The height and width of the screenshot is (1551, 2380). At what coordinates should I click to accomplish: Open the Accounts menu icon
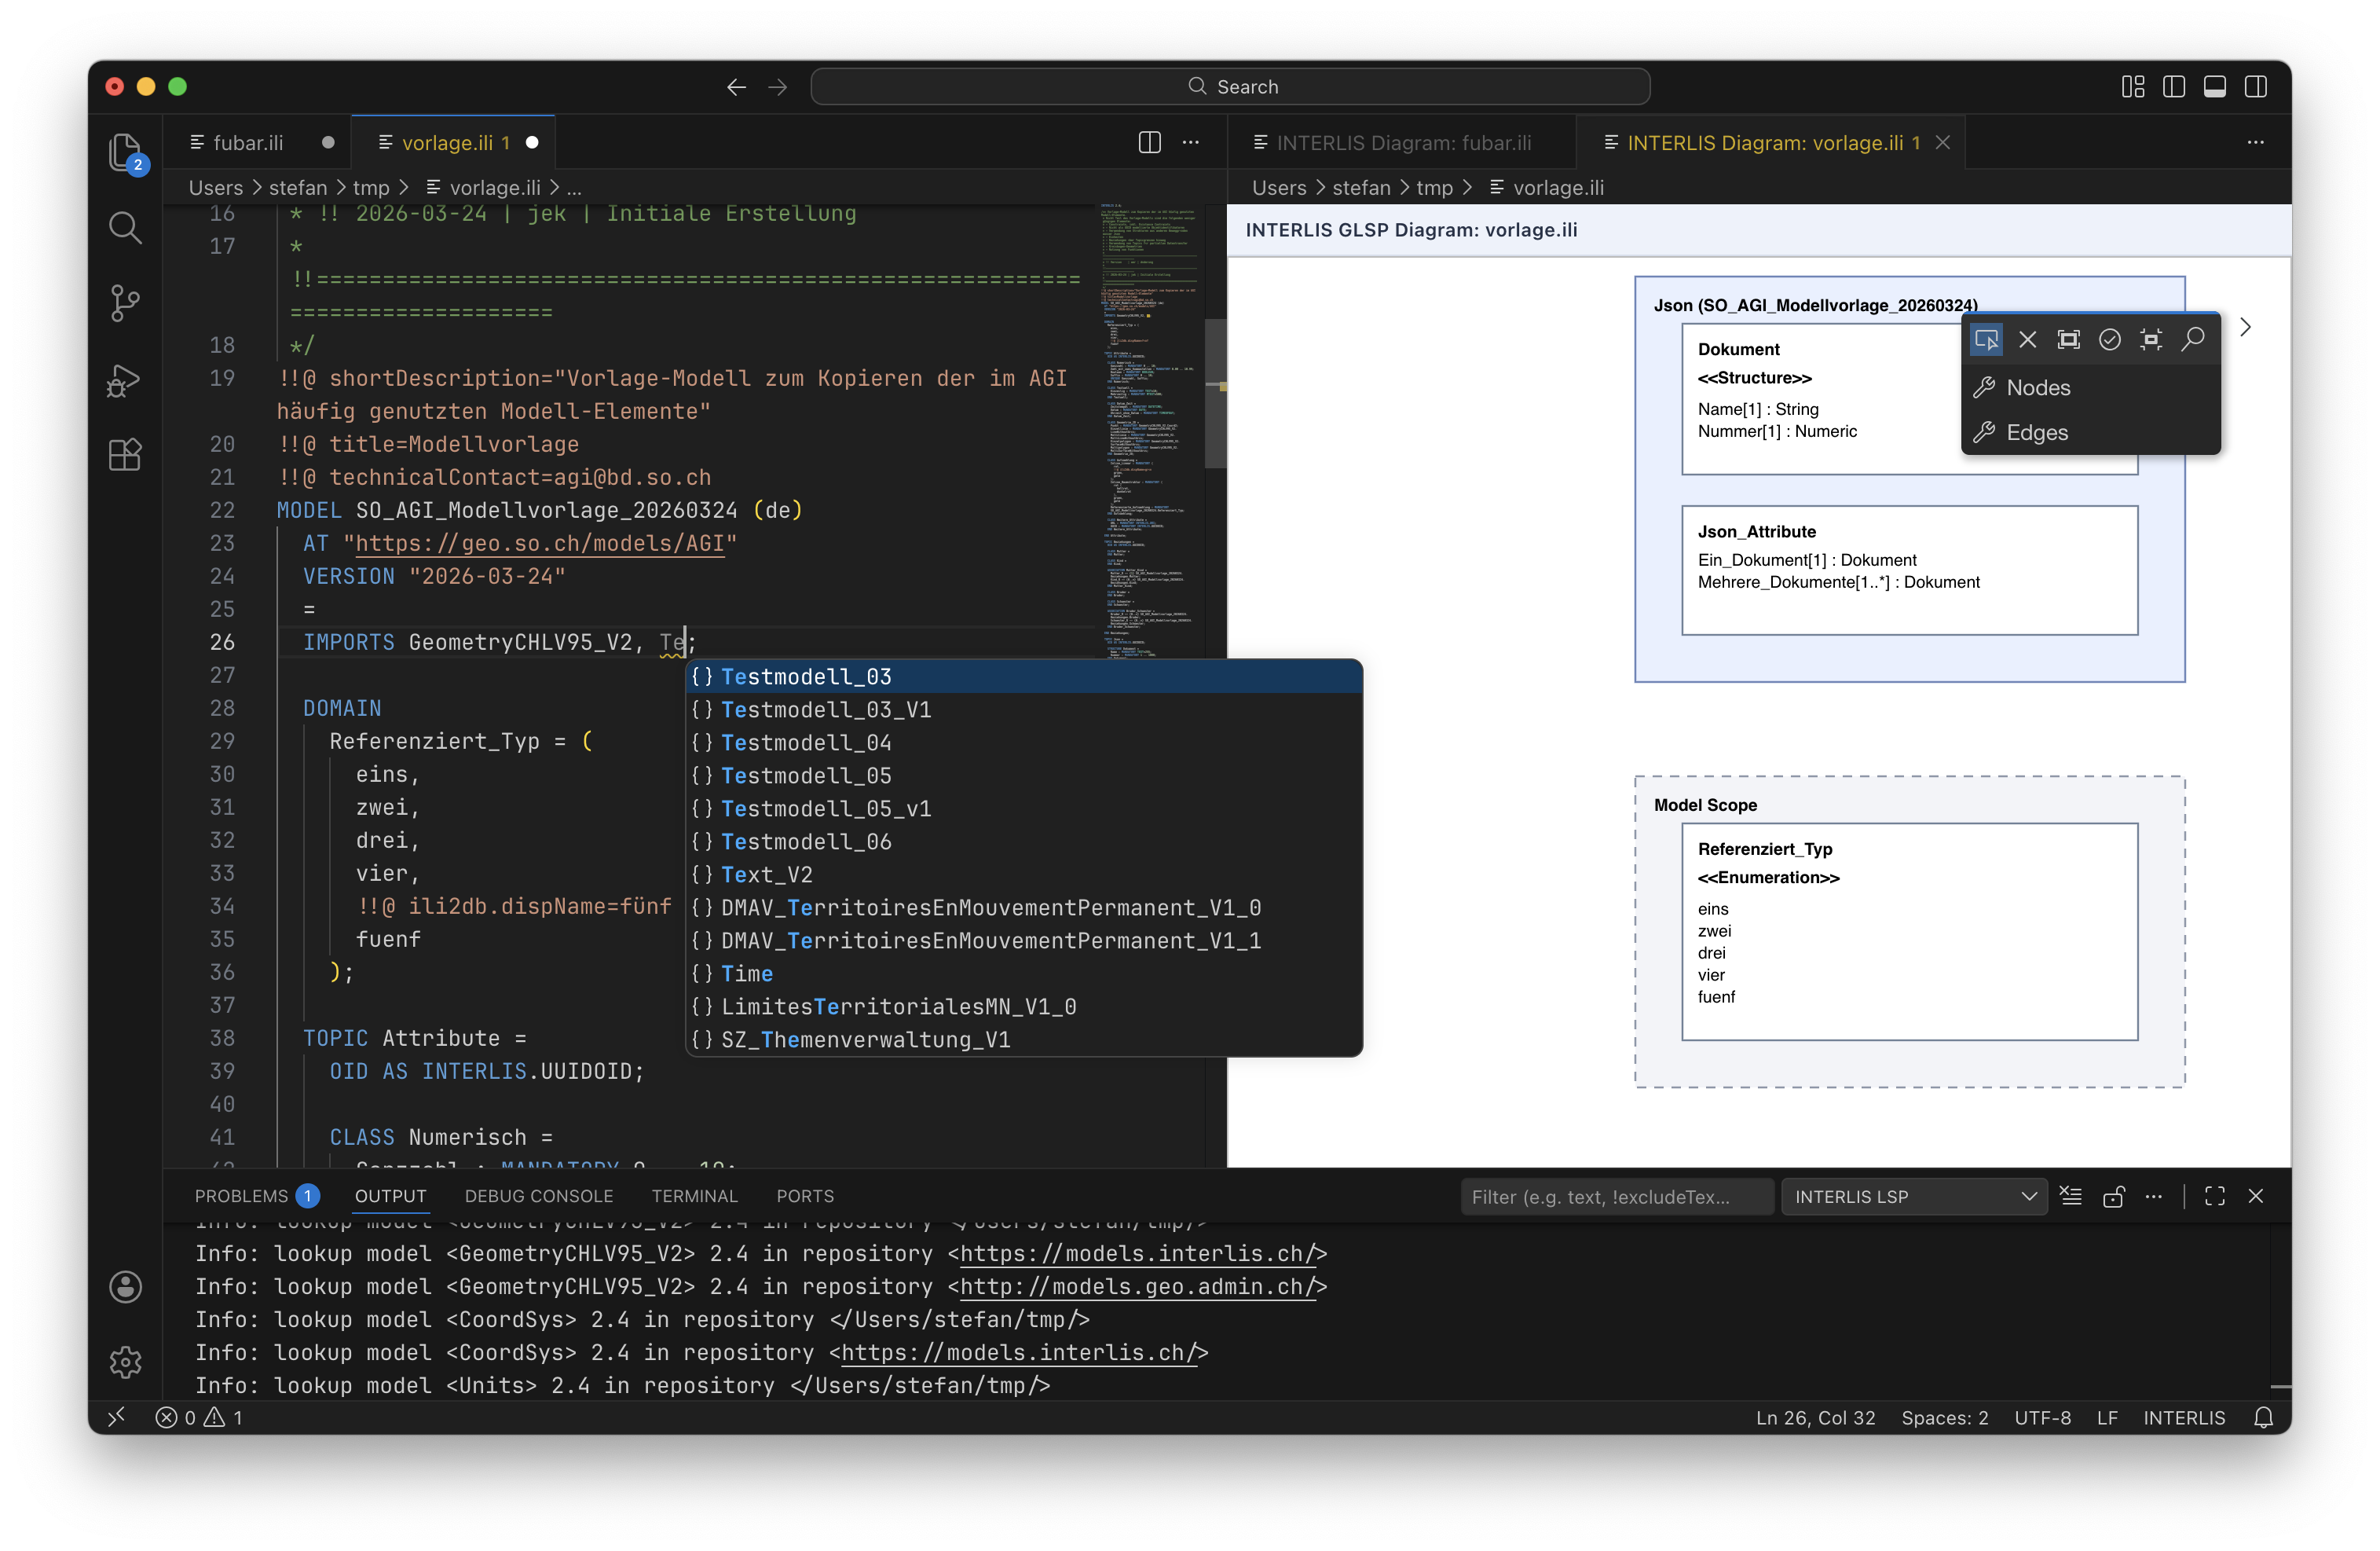(x=125, y=1286)
